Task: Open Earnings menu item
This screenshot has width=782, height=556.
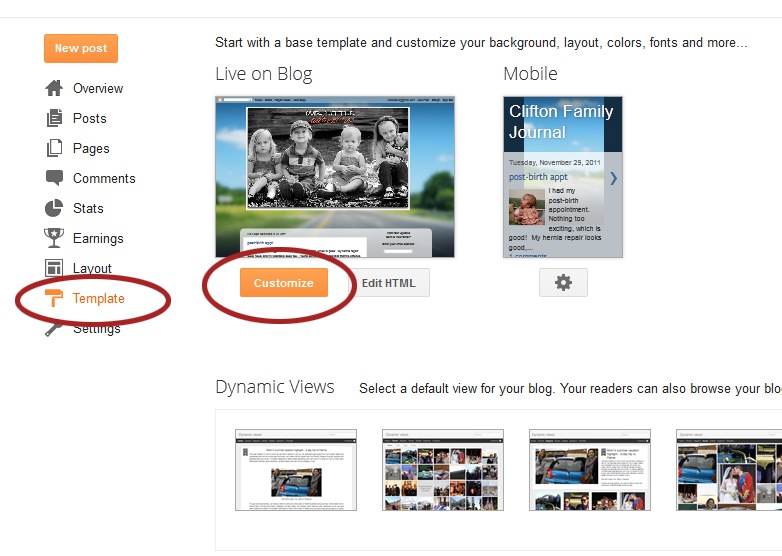Action: 98,238
